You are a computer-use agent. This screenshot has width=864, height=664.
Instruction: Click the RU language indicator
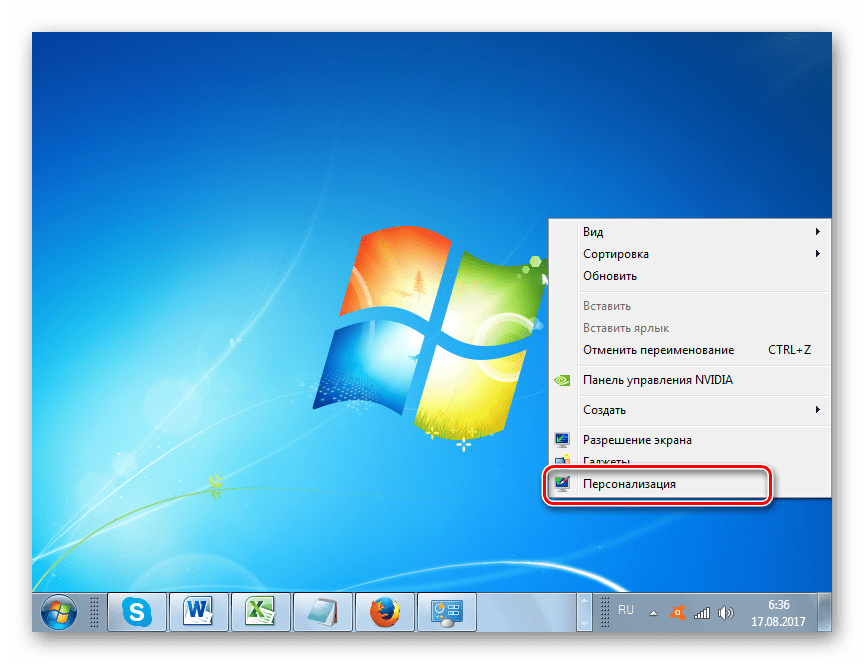pos(625,610)
